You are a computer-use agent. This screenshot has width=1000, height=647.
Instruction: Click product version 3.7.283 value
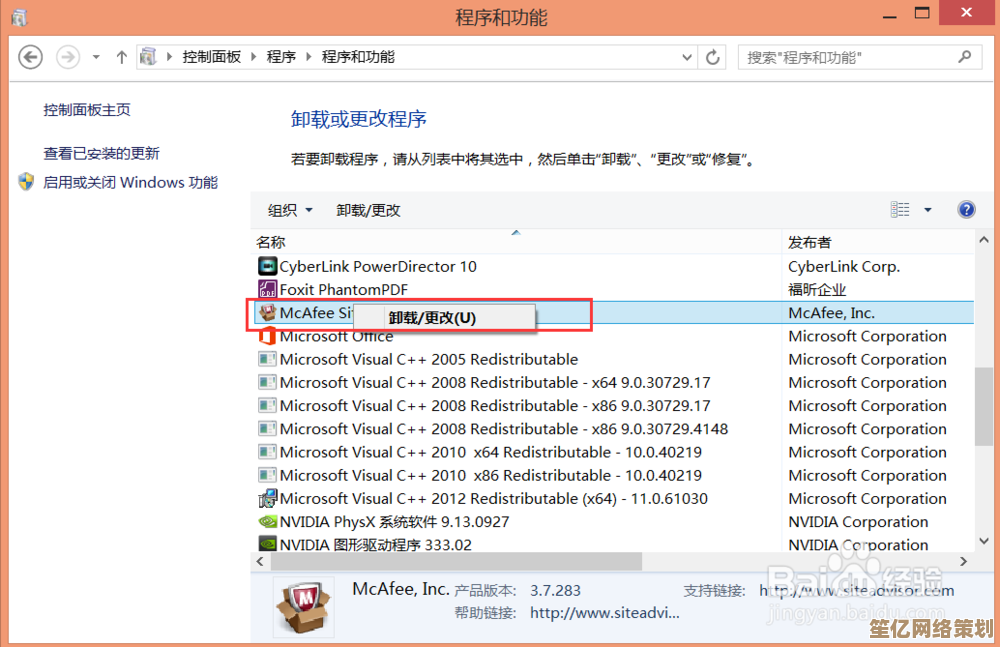pos(555,590)
